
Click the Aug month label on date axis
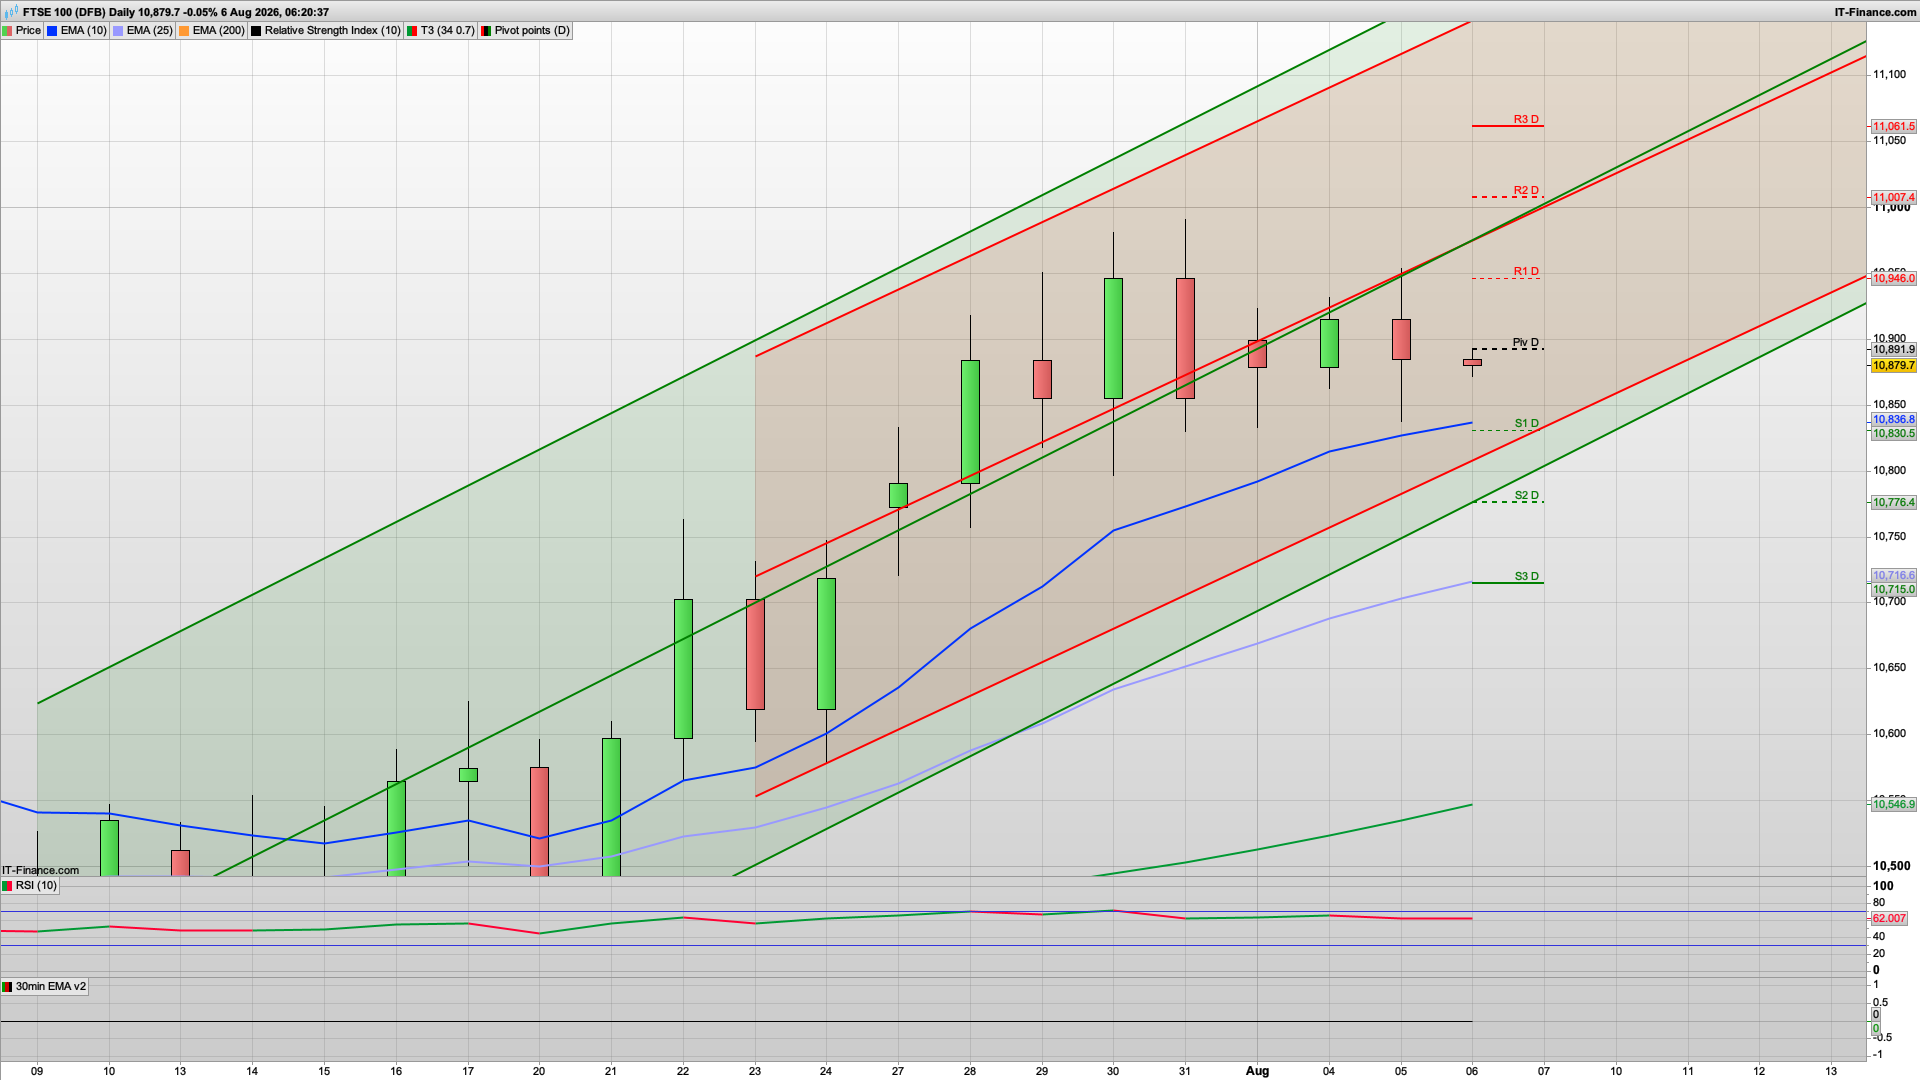coord(1257,1071)
